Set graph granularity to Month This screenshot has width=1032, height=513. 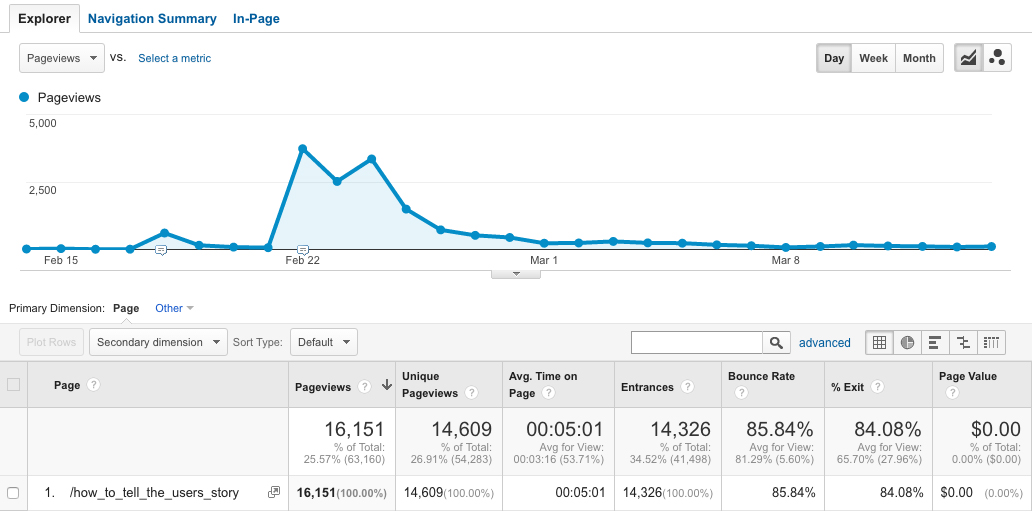click(x=919, y=58)
